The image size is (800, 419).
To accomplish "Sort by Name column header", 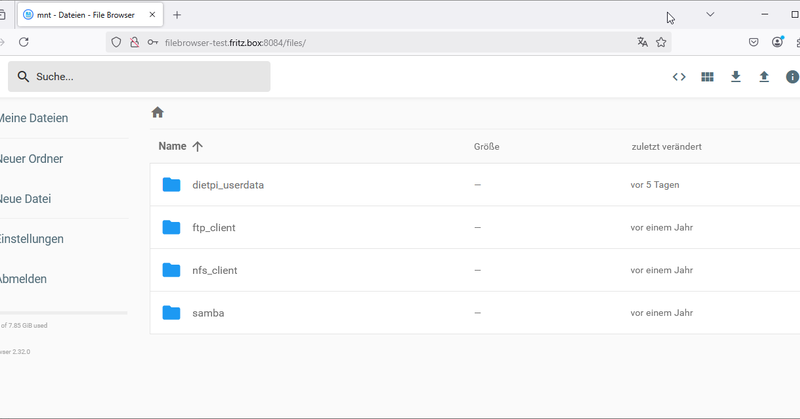I will tap(172, 146).
